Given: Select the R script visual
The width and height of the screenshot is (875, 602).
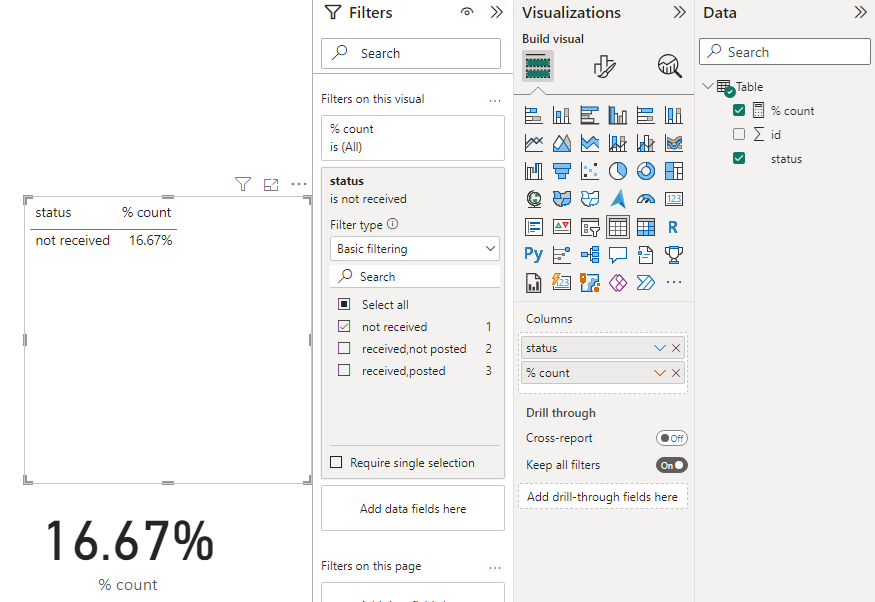Looking at the screenshot, I should (x=674, y=227).
